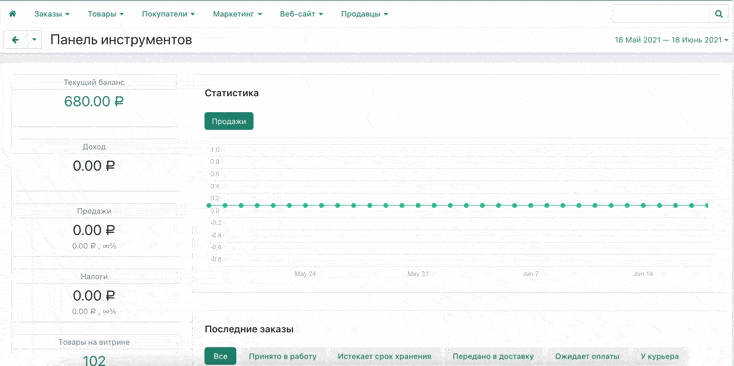The height and width of the screenshot is (366, 734).
Task: Select the У курьера tab
Action: 660,356
